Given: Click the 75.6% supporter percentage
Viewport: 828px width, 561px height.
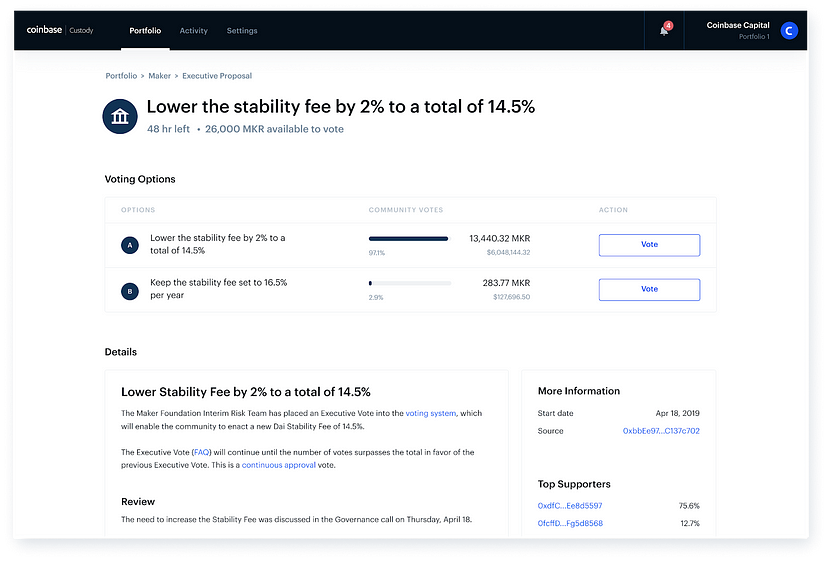Looking at the screenshot, I should 689,506.
